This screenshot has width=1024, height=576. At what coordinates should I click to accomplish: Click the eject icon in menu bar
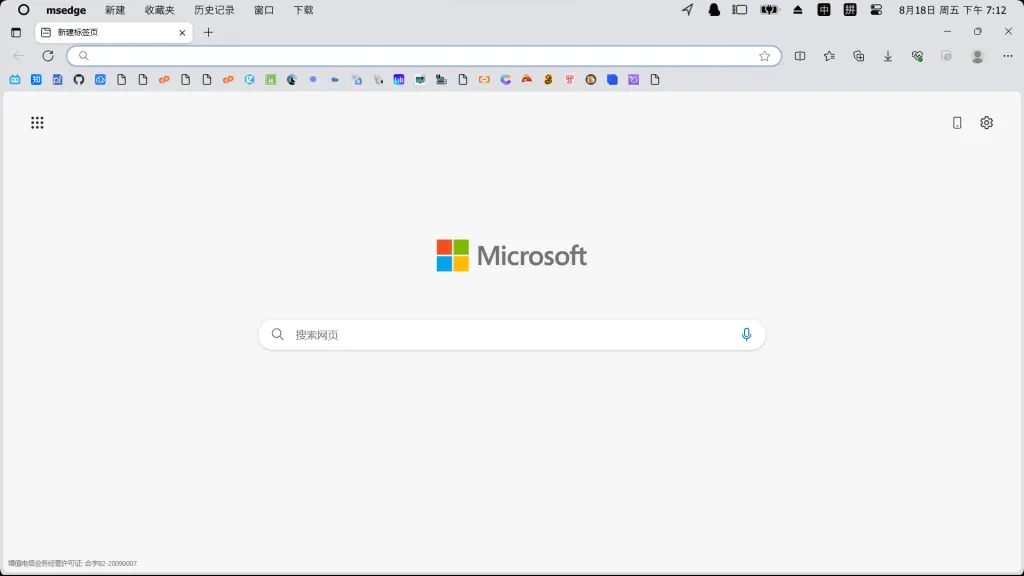(x=797, y=10)
